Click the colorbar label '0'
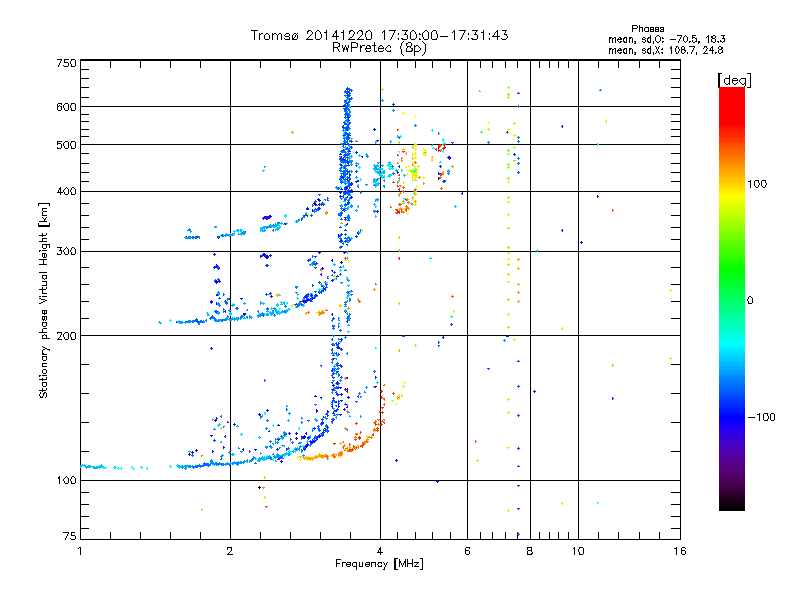 coord(750,301)
